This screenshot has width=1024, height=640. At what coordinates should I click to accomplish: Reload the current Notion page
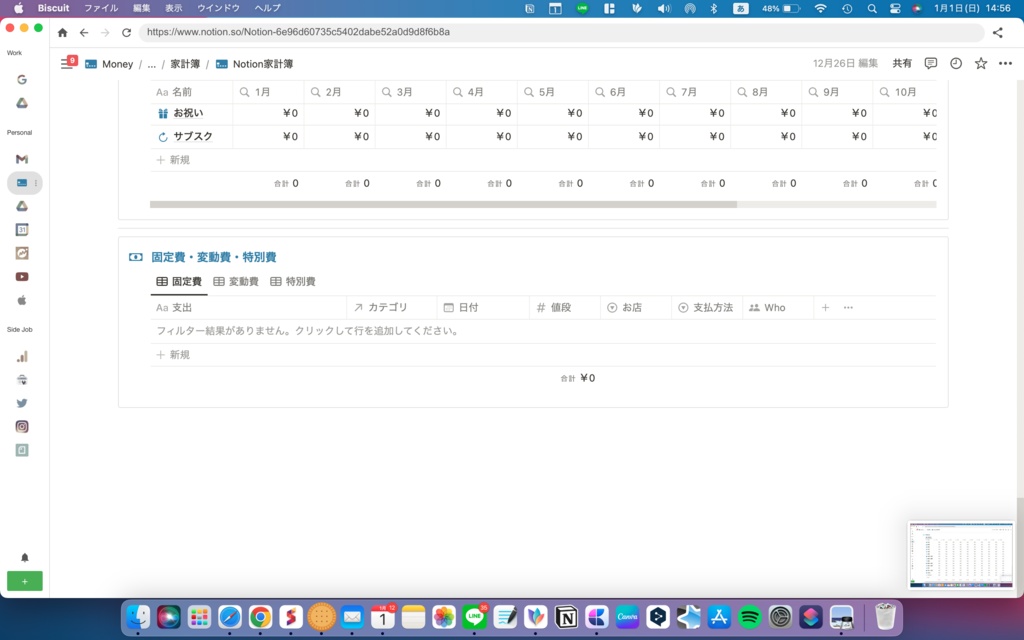point(126,32)
